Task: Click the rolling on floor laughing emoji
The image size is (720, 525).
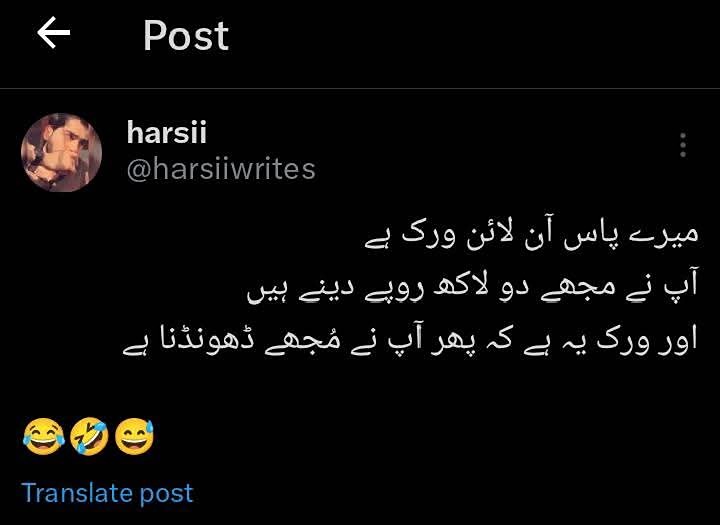Action: point(89,436)
